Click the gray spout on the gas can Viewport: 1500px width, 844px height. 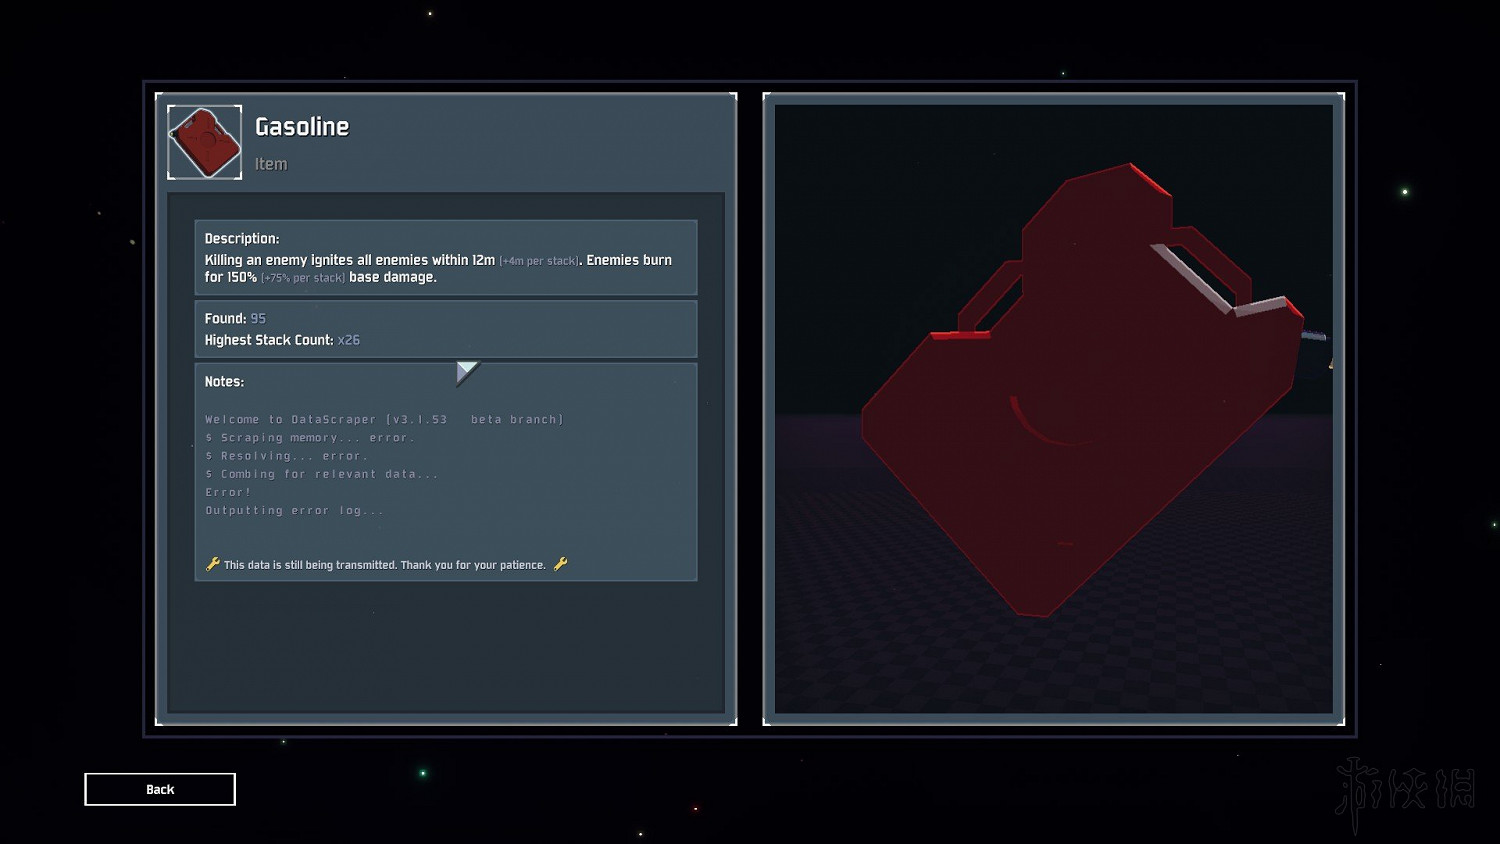coord(1312,336)
